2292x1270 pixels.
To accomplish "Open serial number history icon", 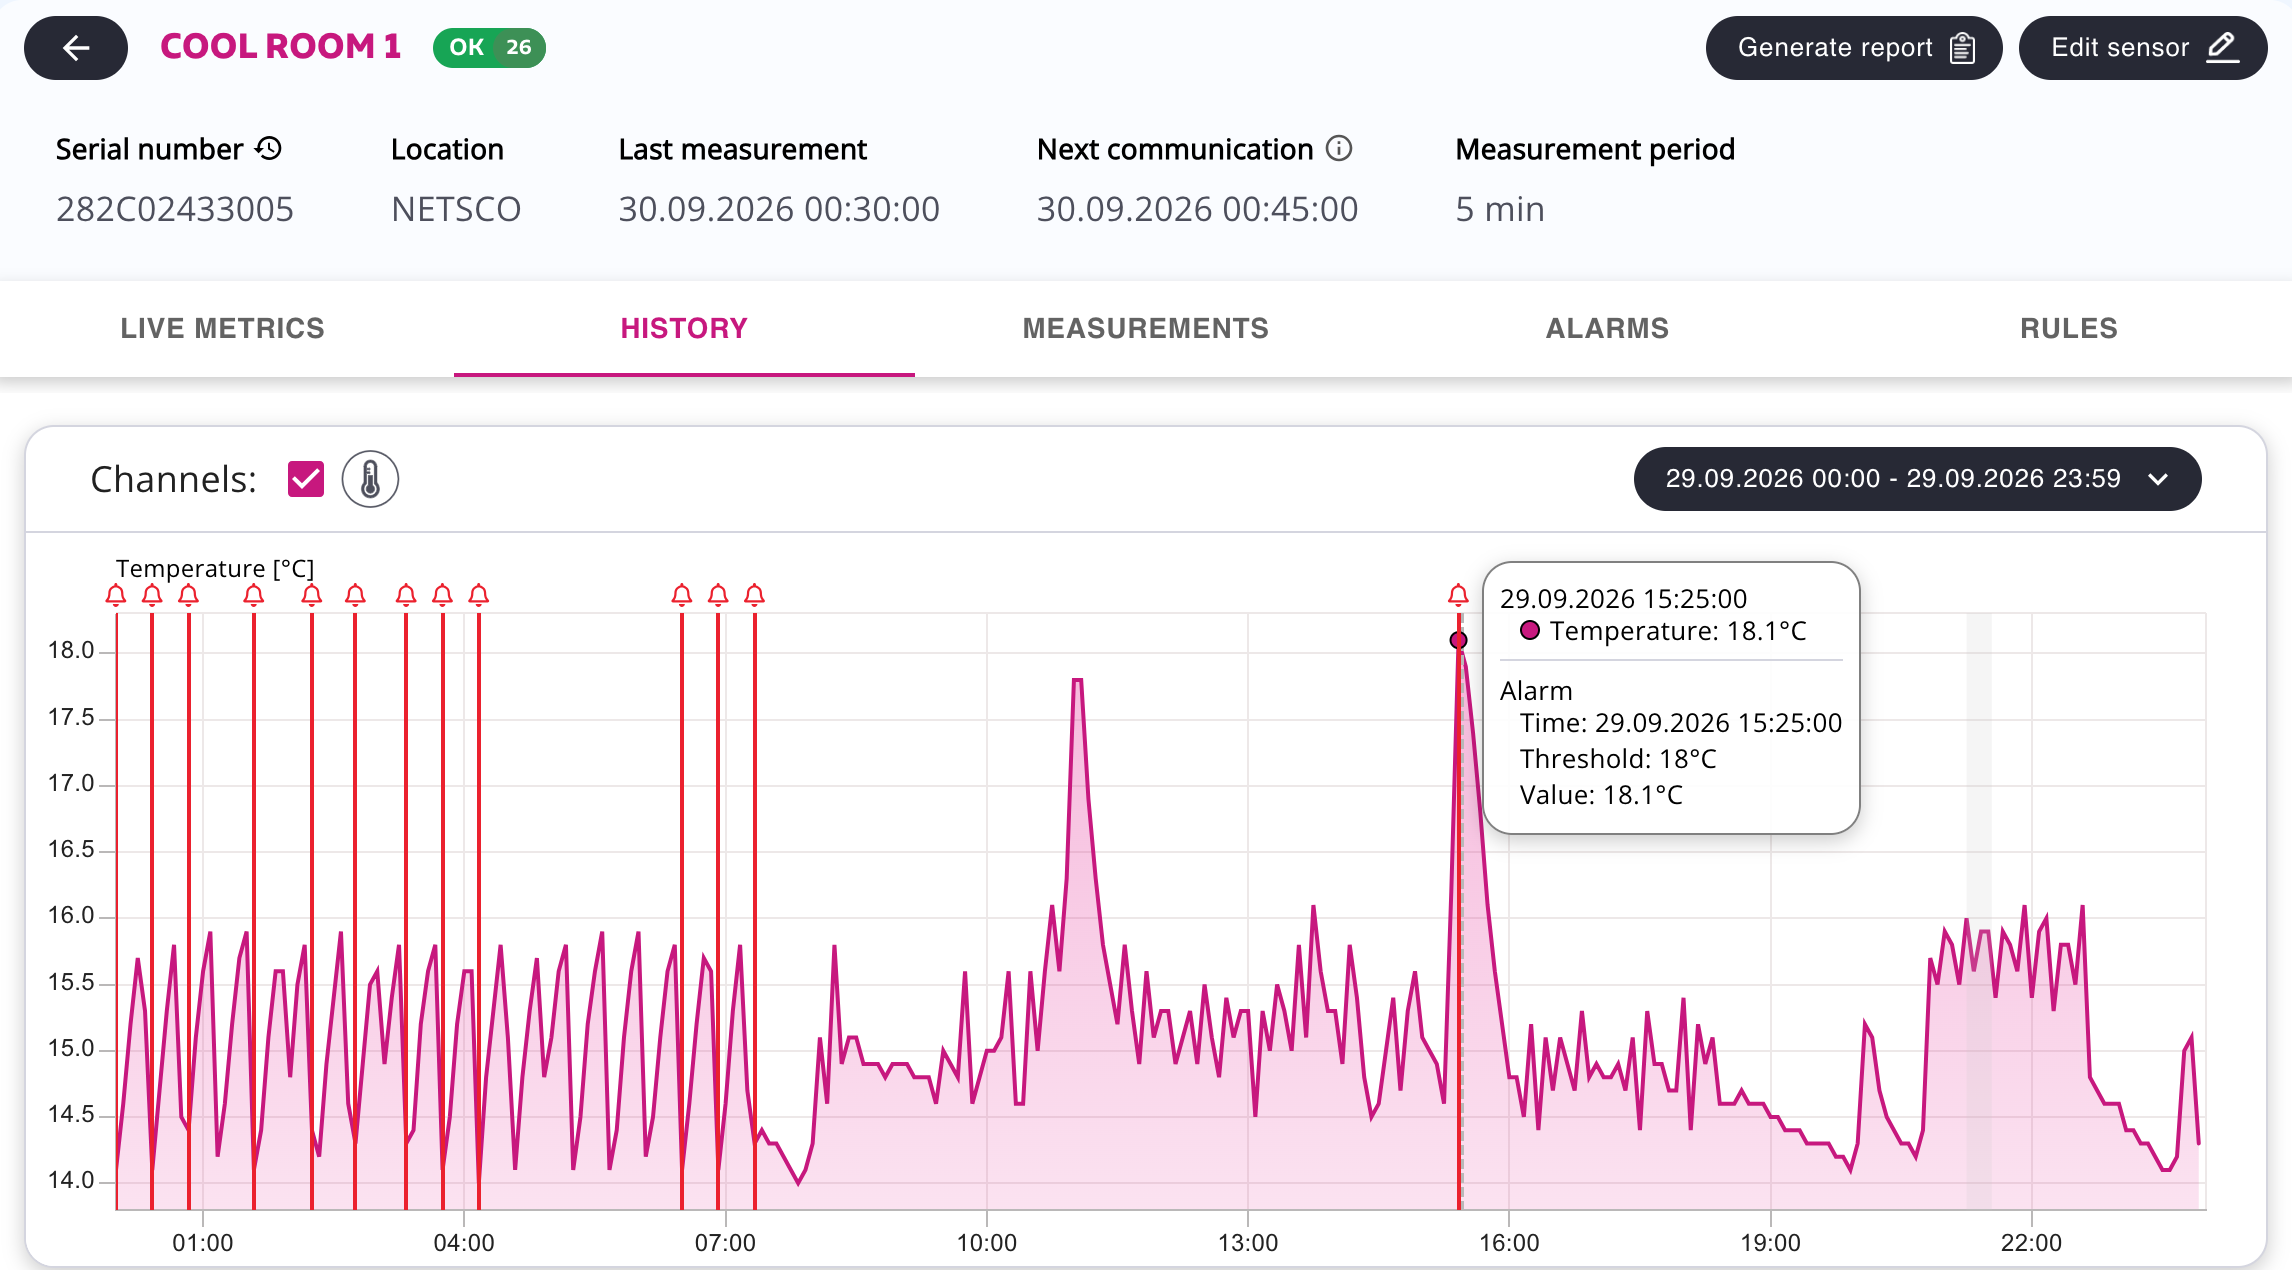I will 269,149.
